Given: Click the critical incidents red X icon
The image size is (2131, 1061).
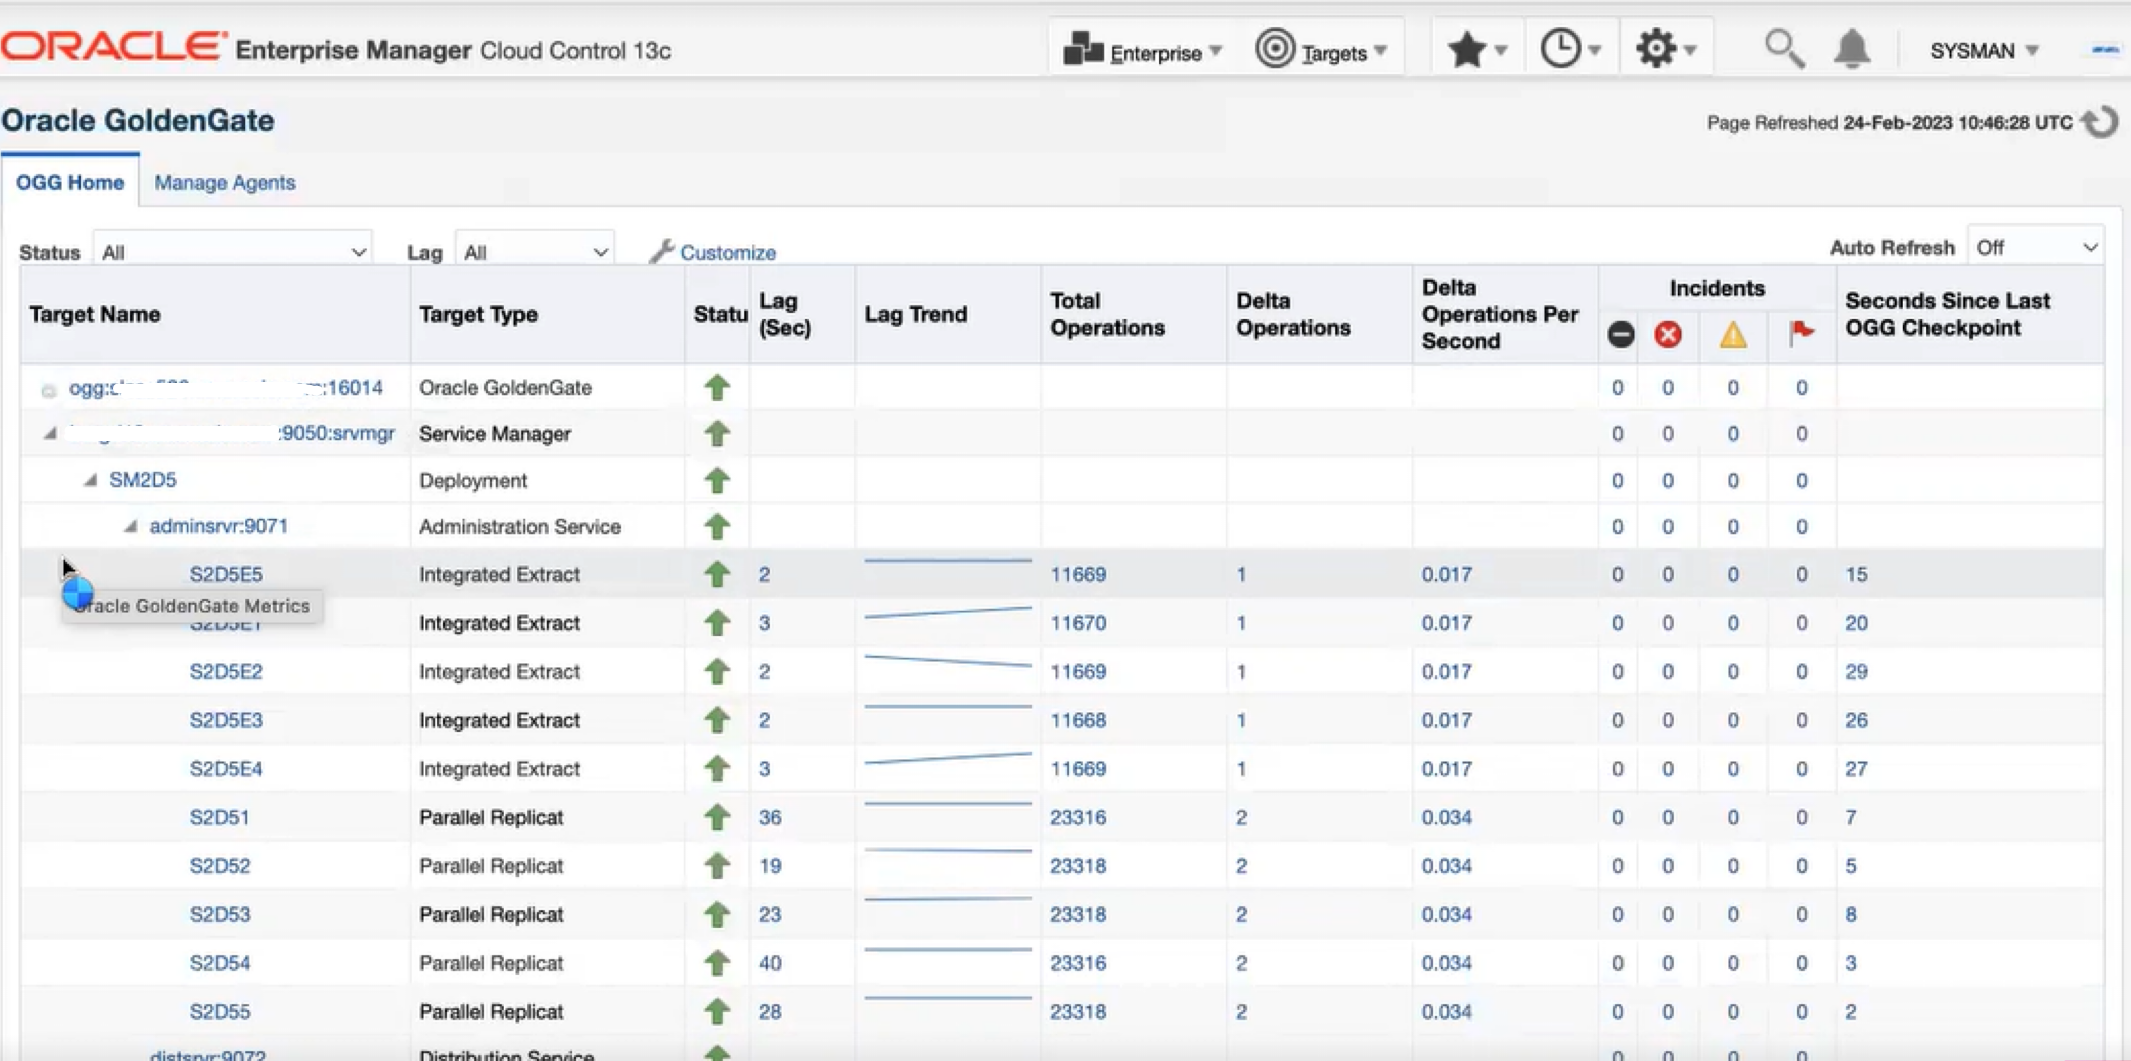Looking at the screenshot, I should point(1667,335).
